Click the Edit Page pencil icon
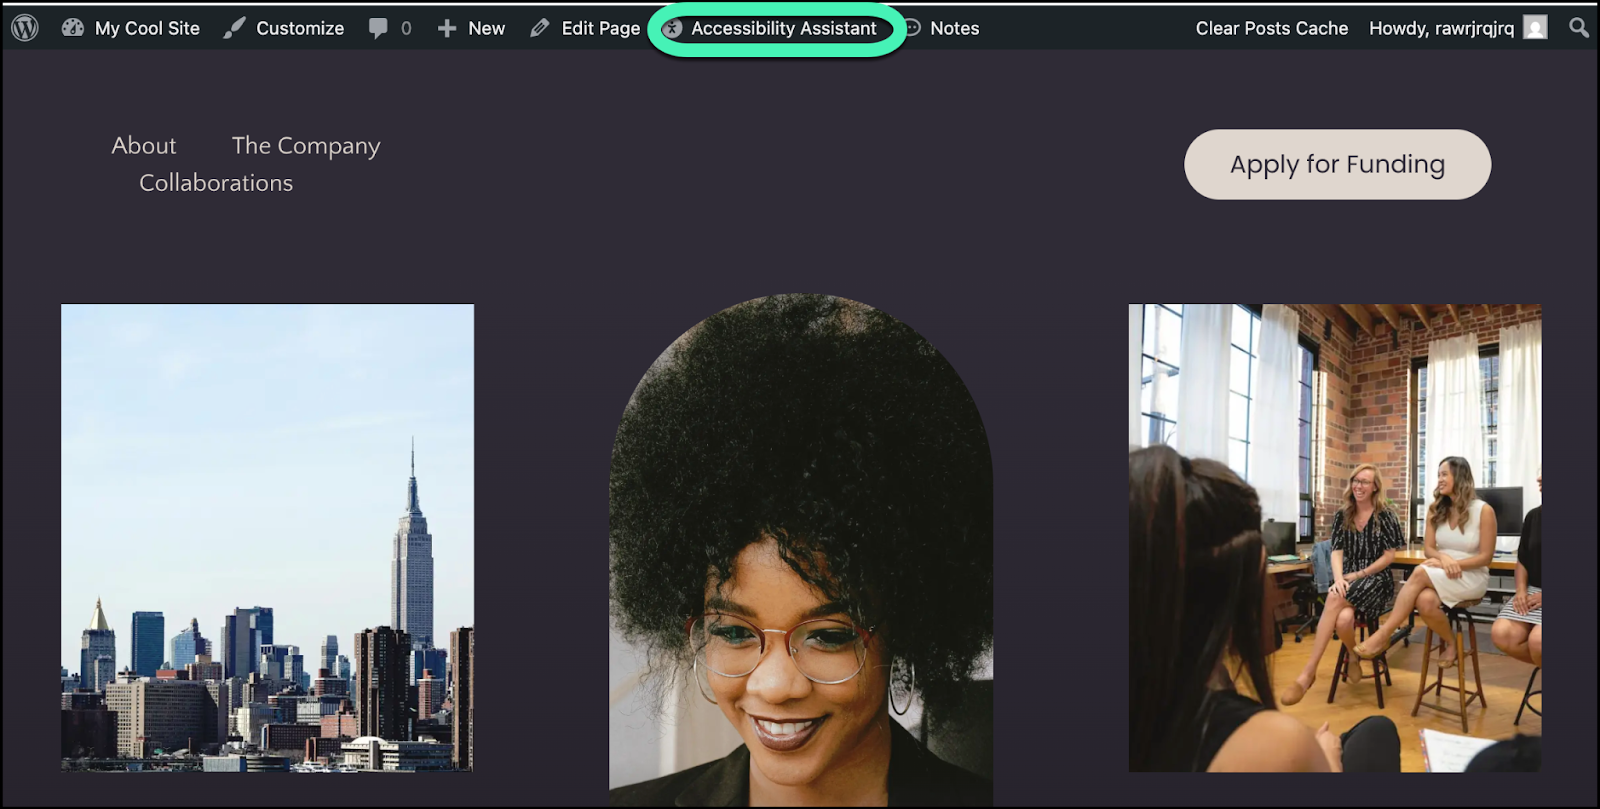The image size is (1600, 809). click(x=540, y=28)
